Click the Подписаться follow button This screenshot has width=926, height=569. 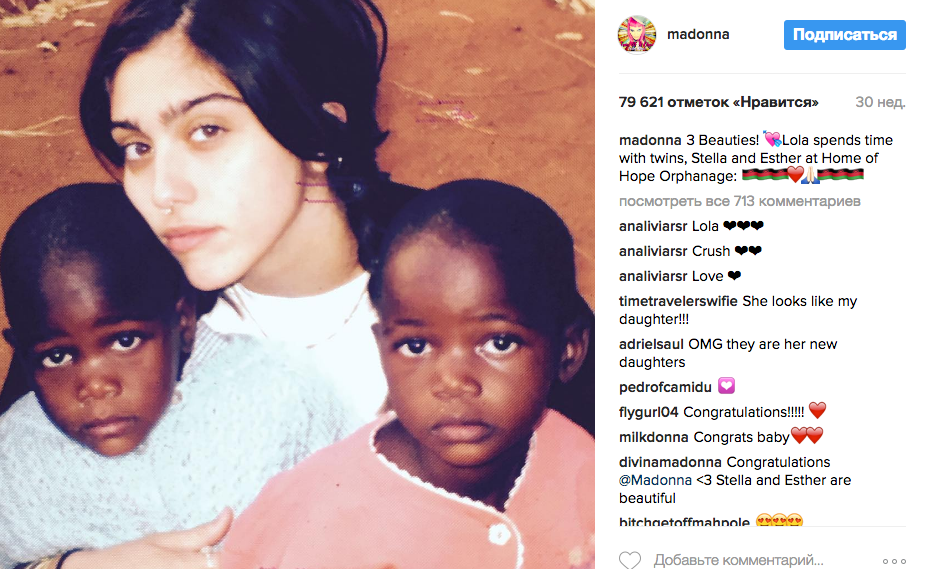tap(845, 35)
